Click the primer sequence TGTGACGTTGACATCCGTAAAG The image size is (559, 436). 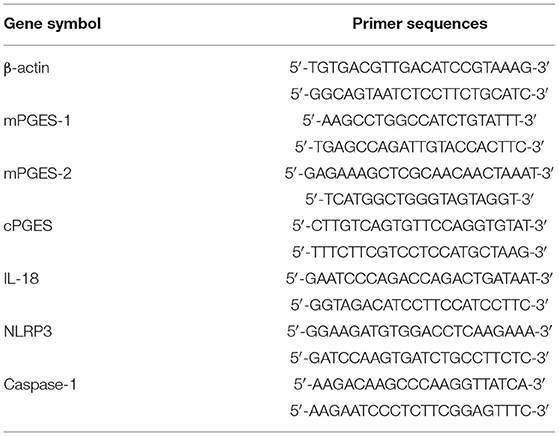(x=419, y=68)
